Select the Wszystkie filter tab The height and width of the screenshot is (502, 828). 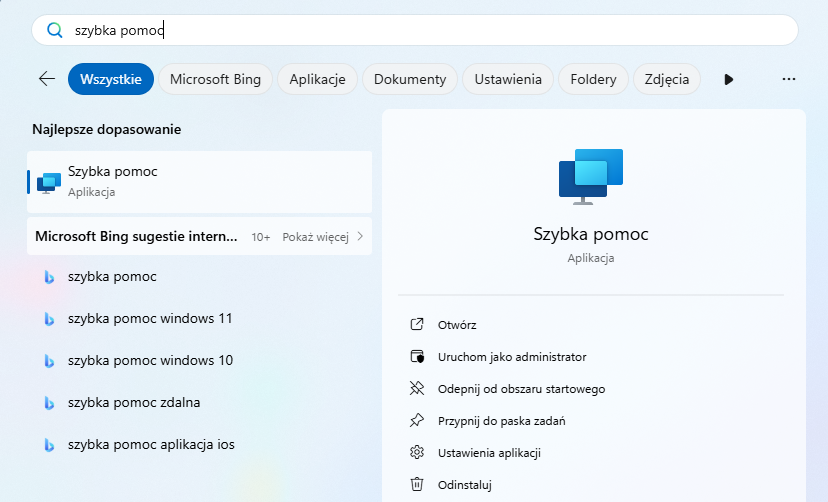[x=111, y=79]
